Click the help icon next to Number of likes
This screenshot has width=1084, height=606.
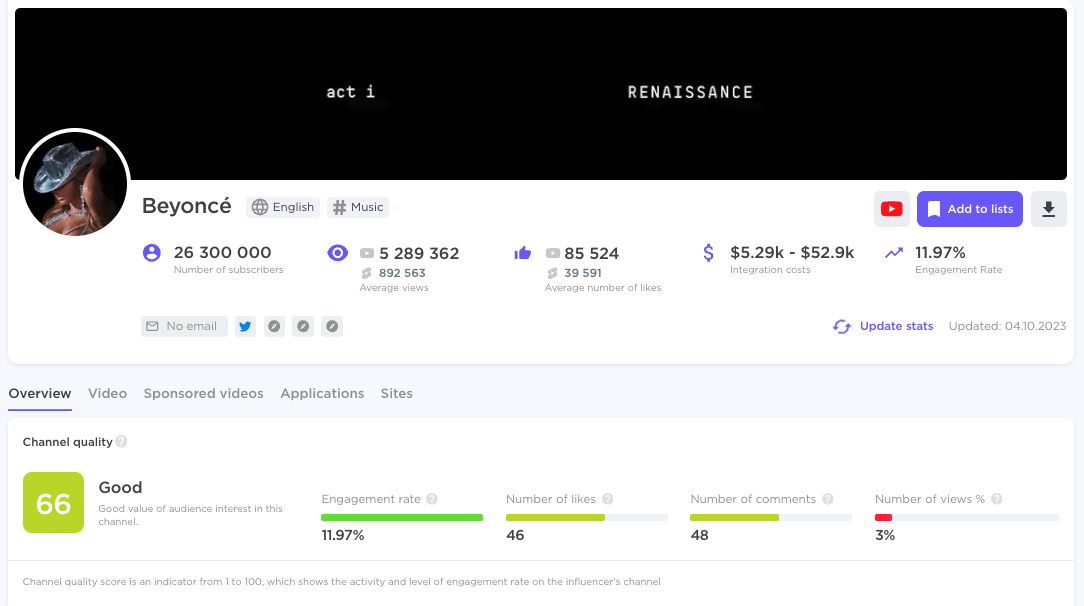608,499
